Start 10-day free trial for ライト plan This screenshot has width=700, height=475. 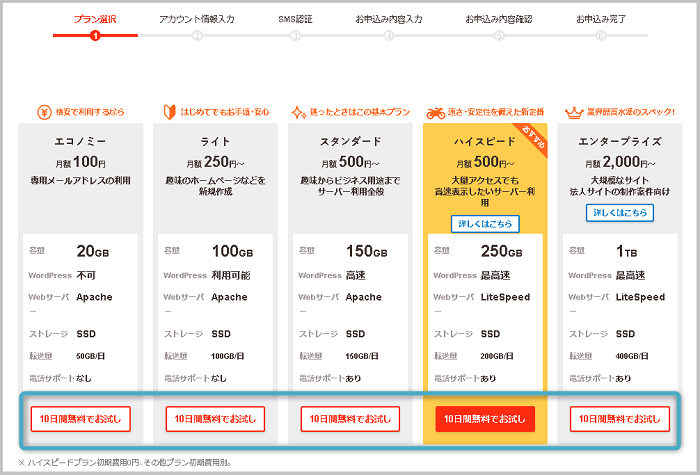(215, 419)
